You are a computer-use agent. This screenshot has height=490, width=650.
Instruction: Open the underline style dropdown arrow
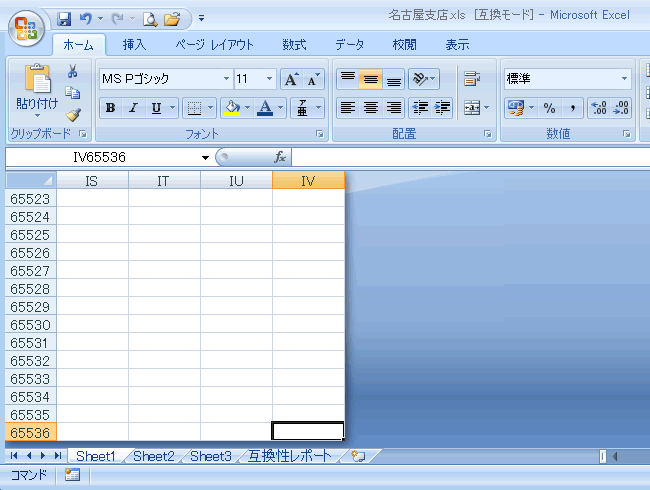(x=172, y=108)
